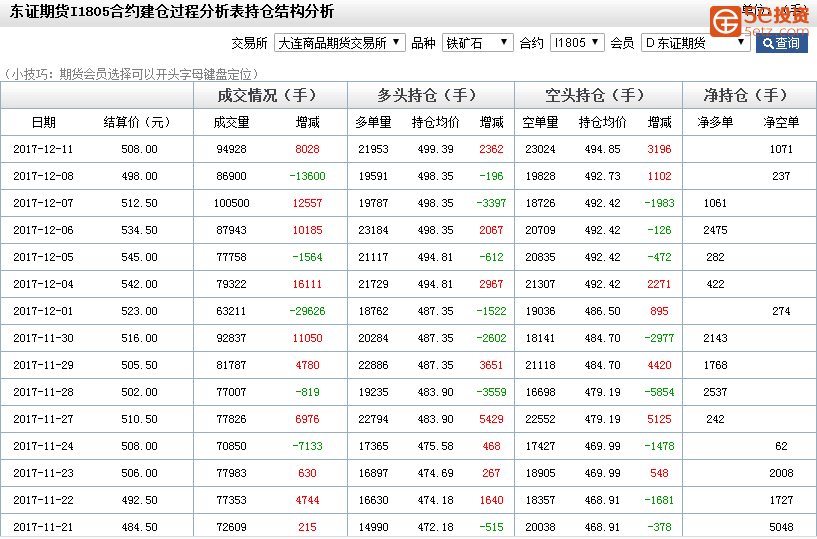817x539 pixels.
Task: Click the 查询 search button
Action: pos(782,43)
